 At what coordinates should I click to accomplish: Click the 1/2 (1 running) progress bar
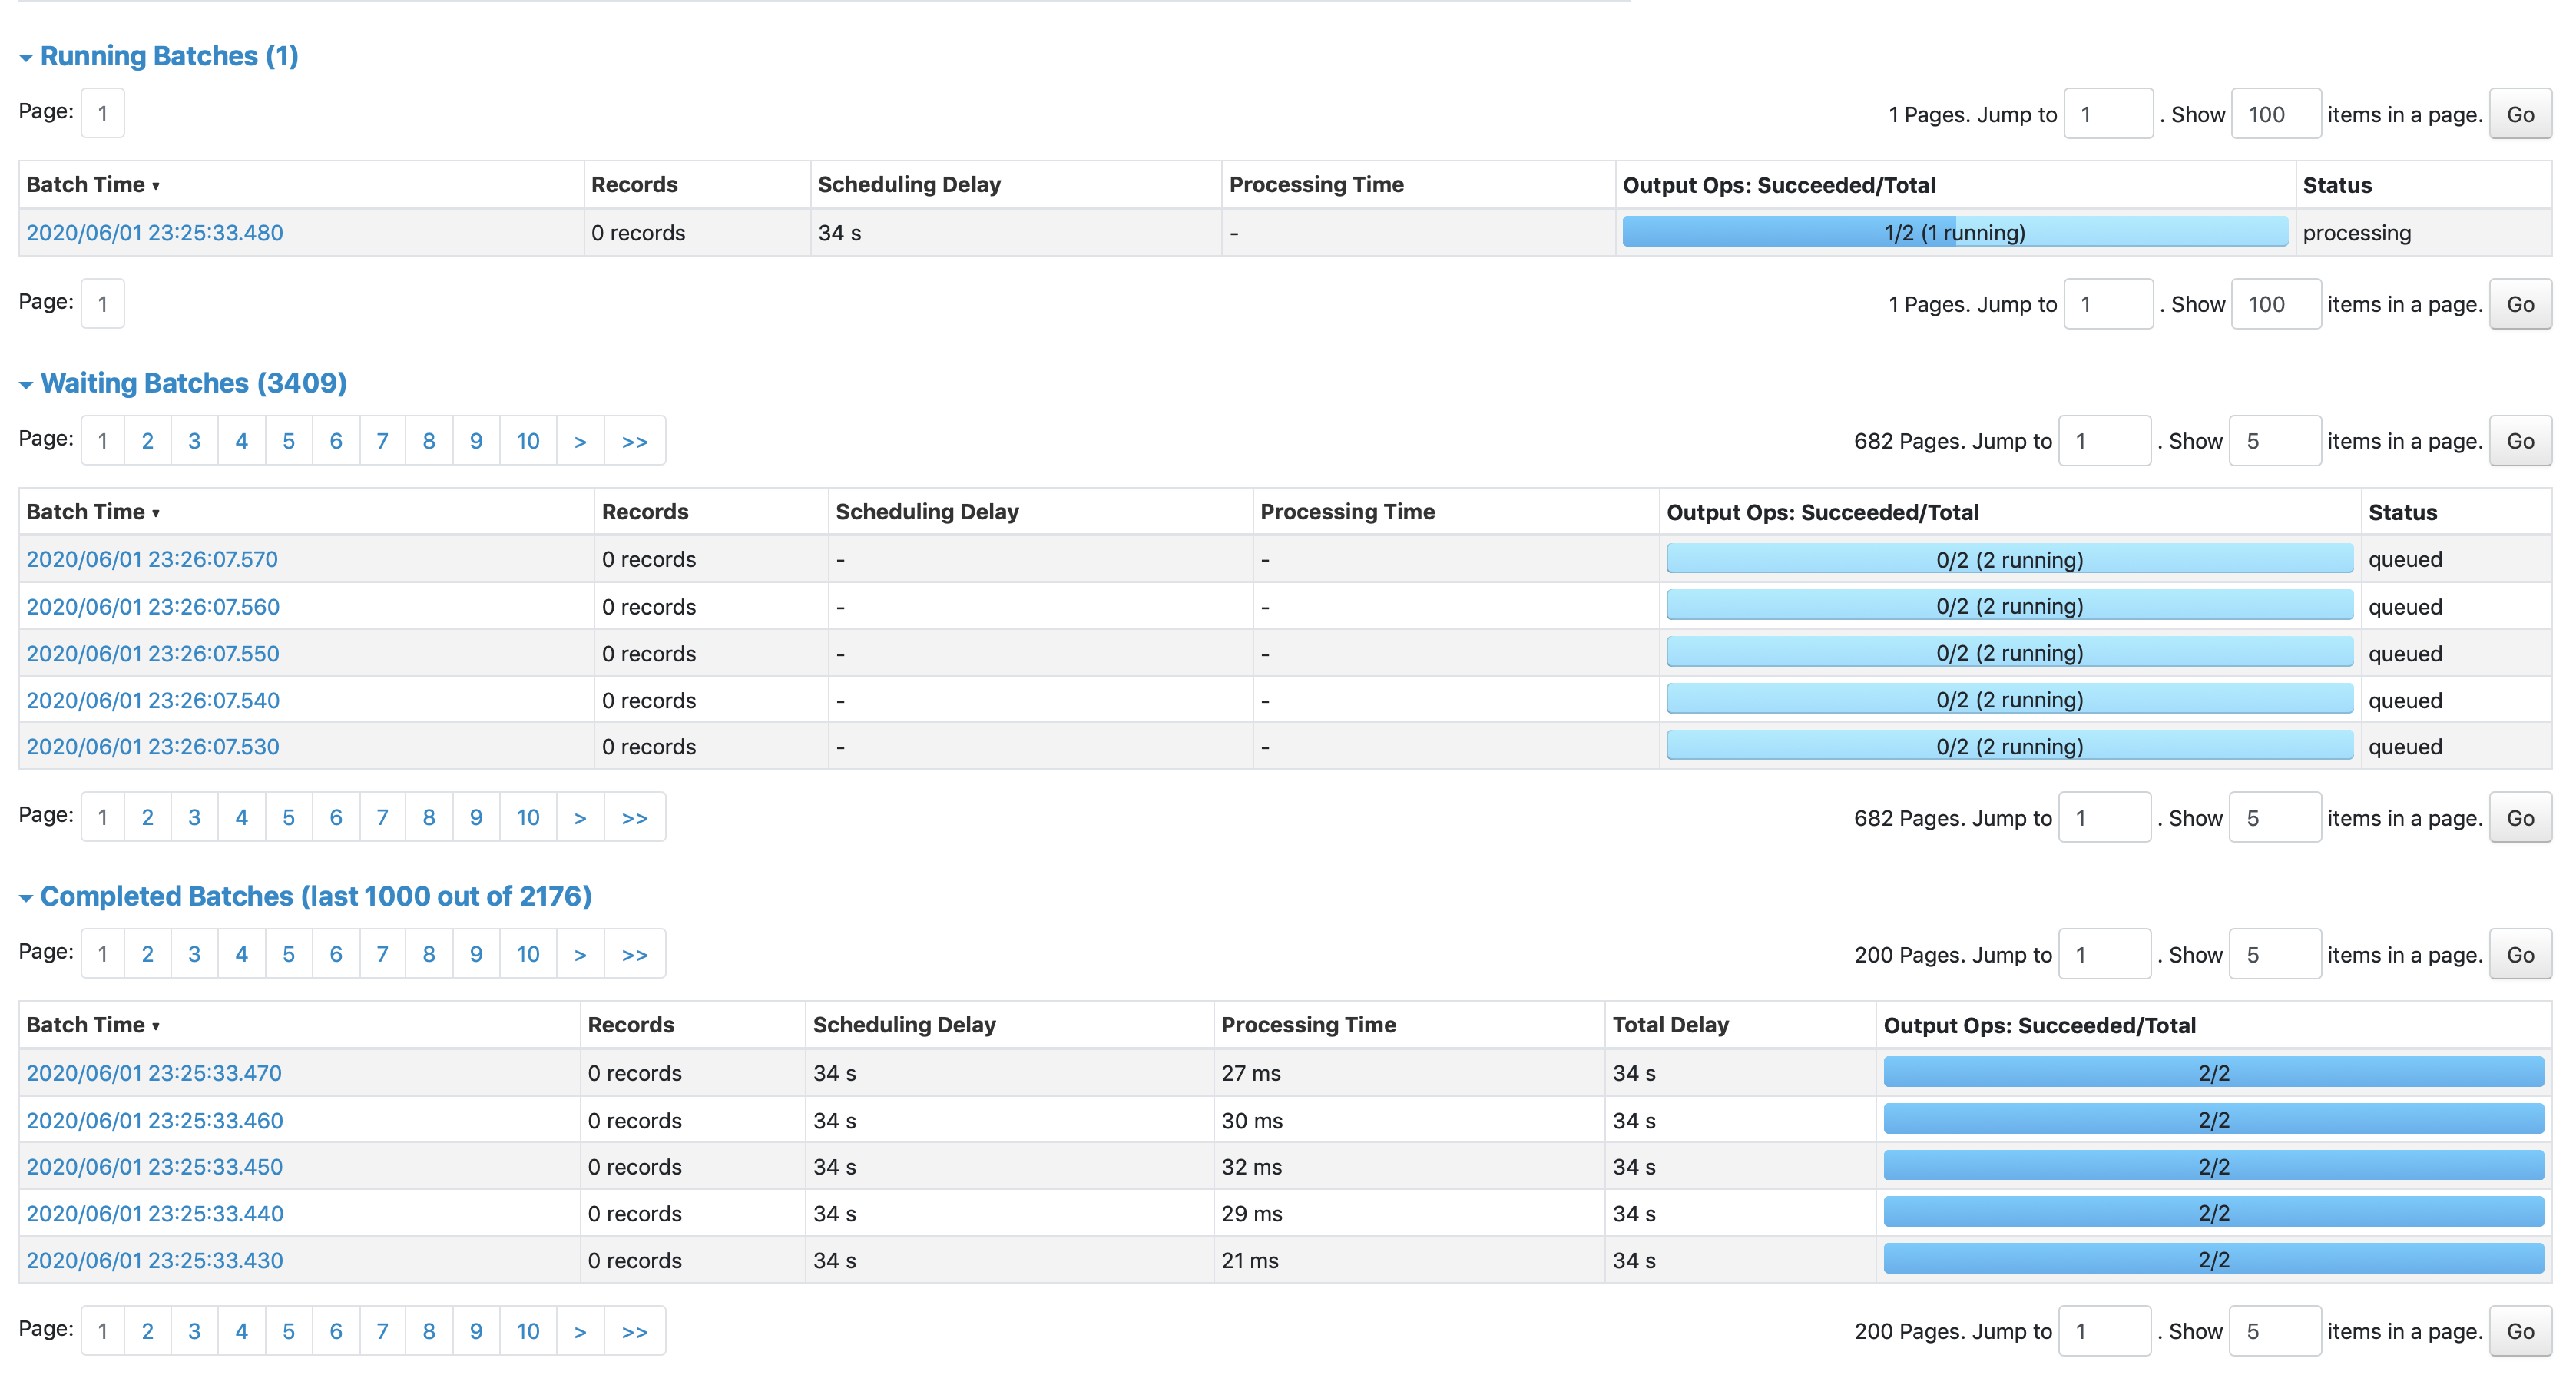(x=1954, y=233)
